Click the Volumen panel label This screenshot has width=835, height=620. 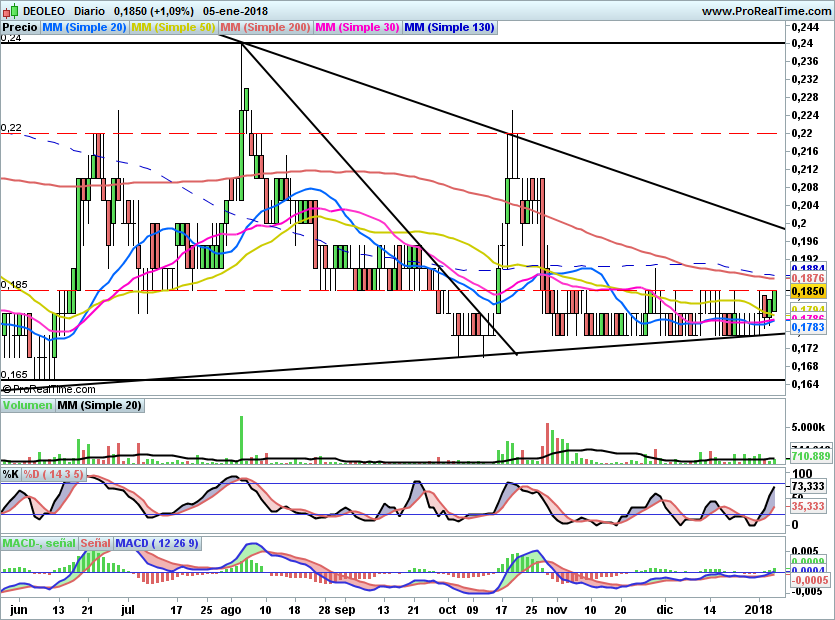(x=27, y=406)
